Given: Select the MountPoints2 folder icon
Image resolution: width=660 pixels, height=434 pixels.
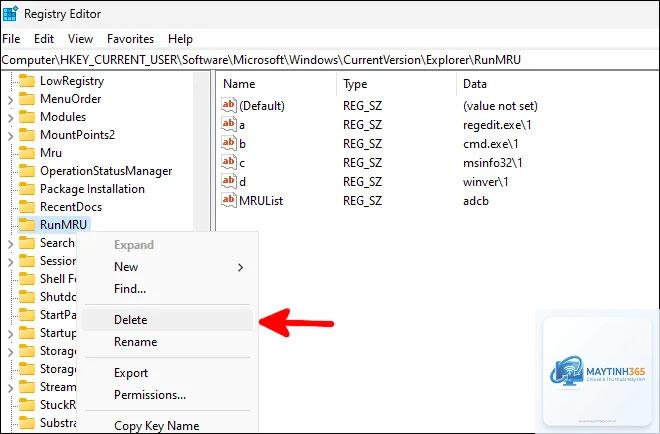Looking at the screenshot, I should [x=27, y=135].
